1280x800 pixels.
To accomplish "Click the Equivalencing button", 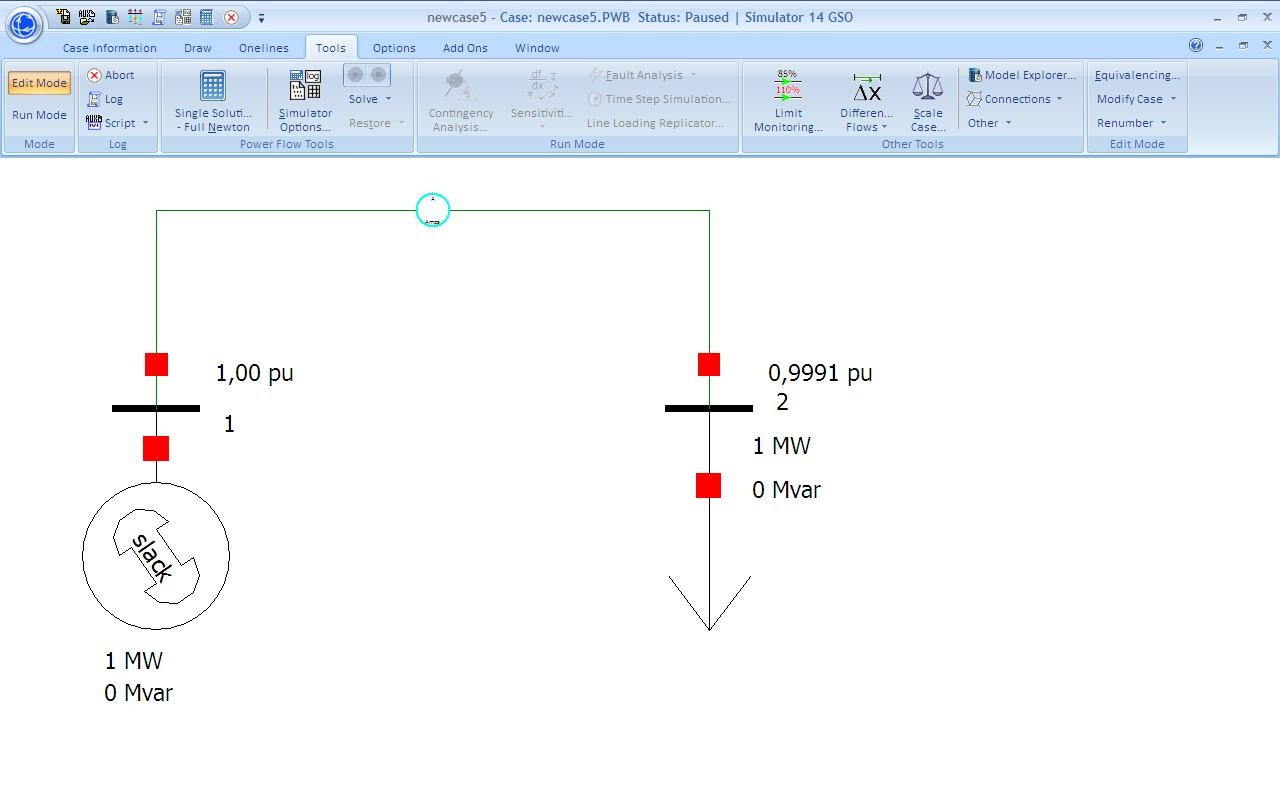I will [x=1137, y=75].
